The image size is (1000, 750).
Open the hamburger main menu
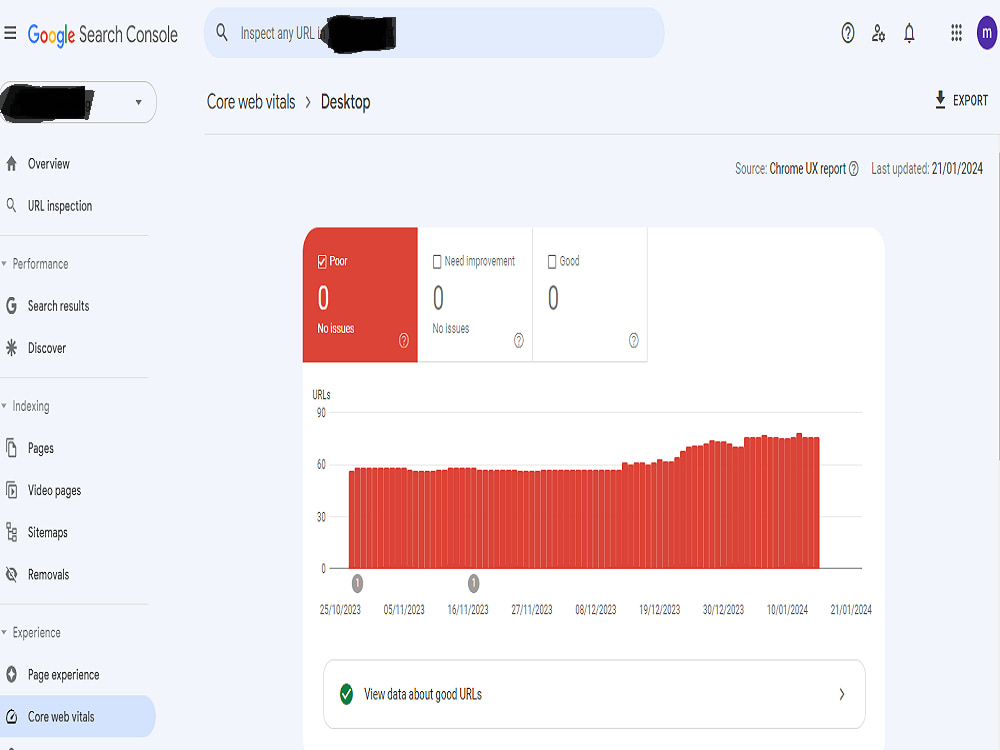(10, 33)
